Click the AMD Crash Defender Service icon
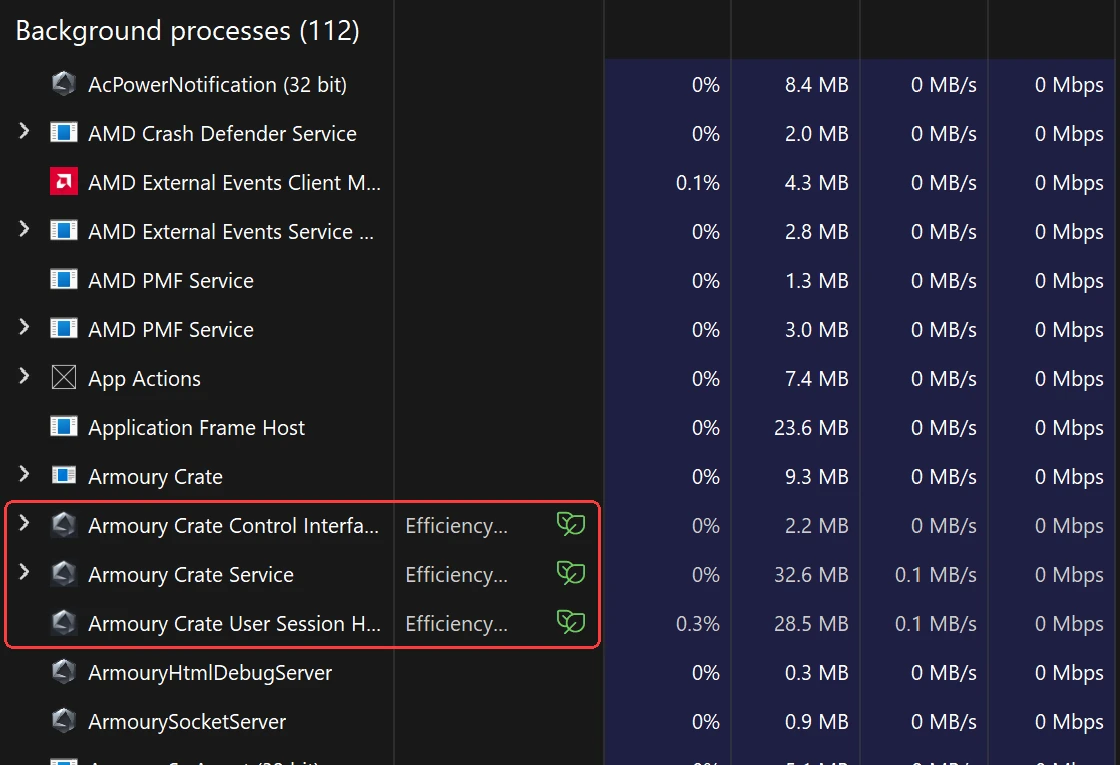Viewport: 1120px width, 765px height. pos(64,133)
